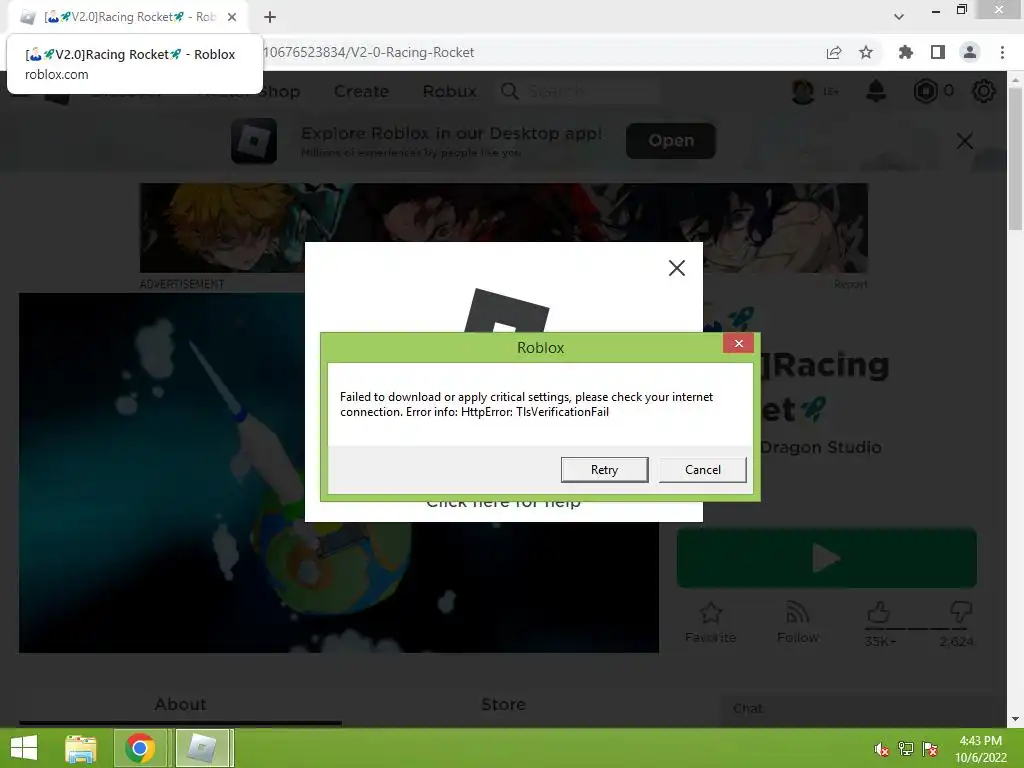
Task: Open the Create tab on Roblox navbar
Action: pyautogui.click(x=361, y=91)
